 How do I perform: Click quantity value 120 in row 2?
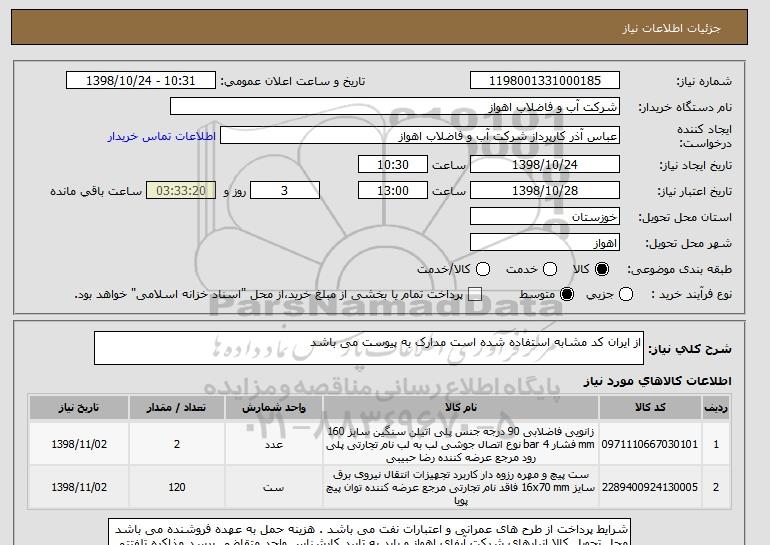tap(177, 487)
